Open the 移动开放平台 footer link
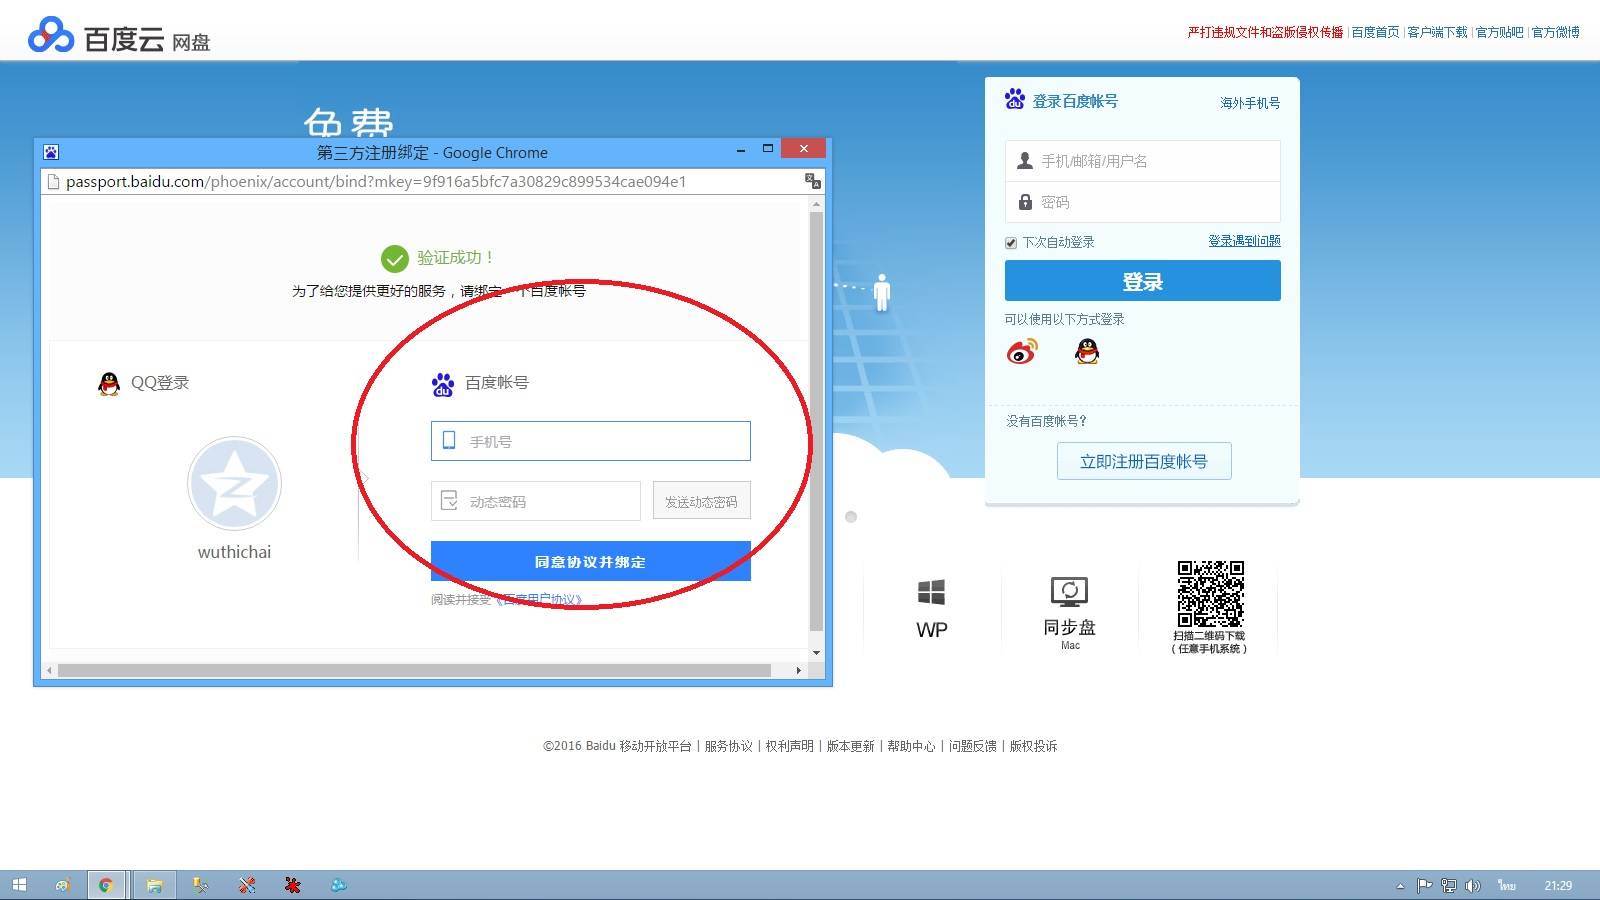This screenshot has width=1600, height=900. pos(655,746)
